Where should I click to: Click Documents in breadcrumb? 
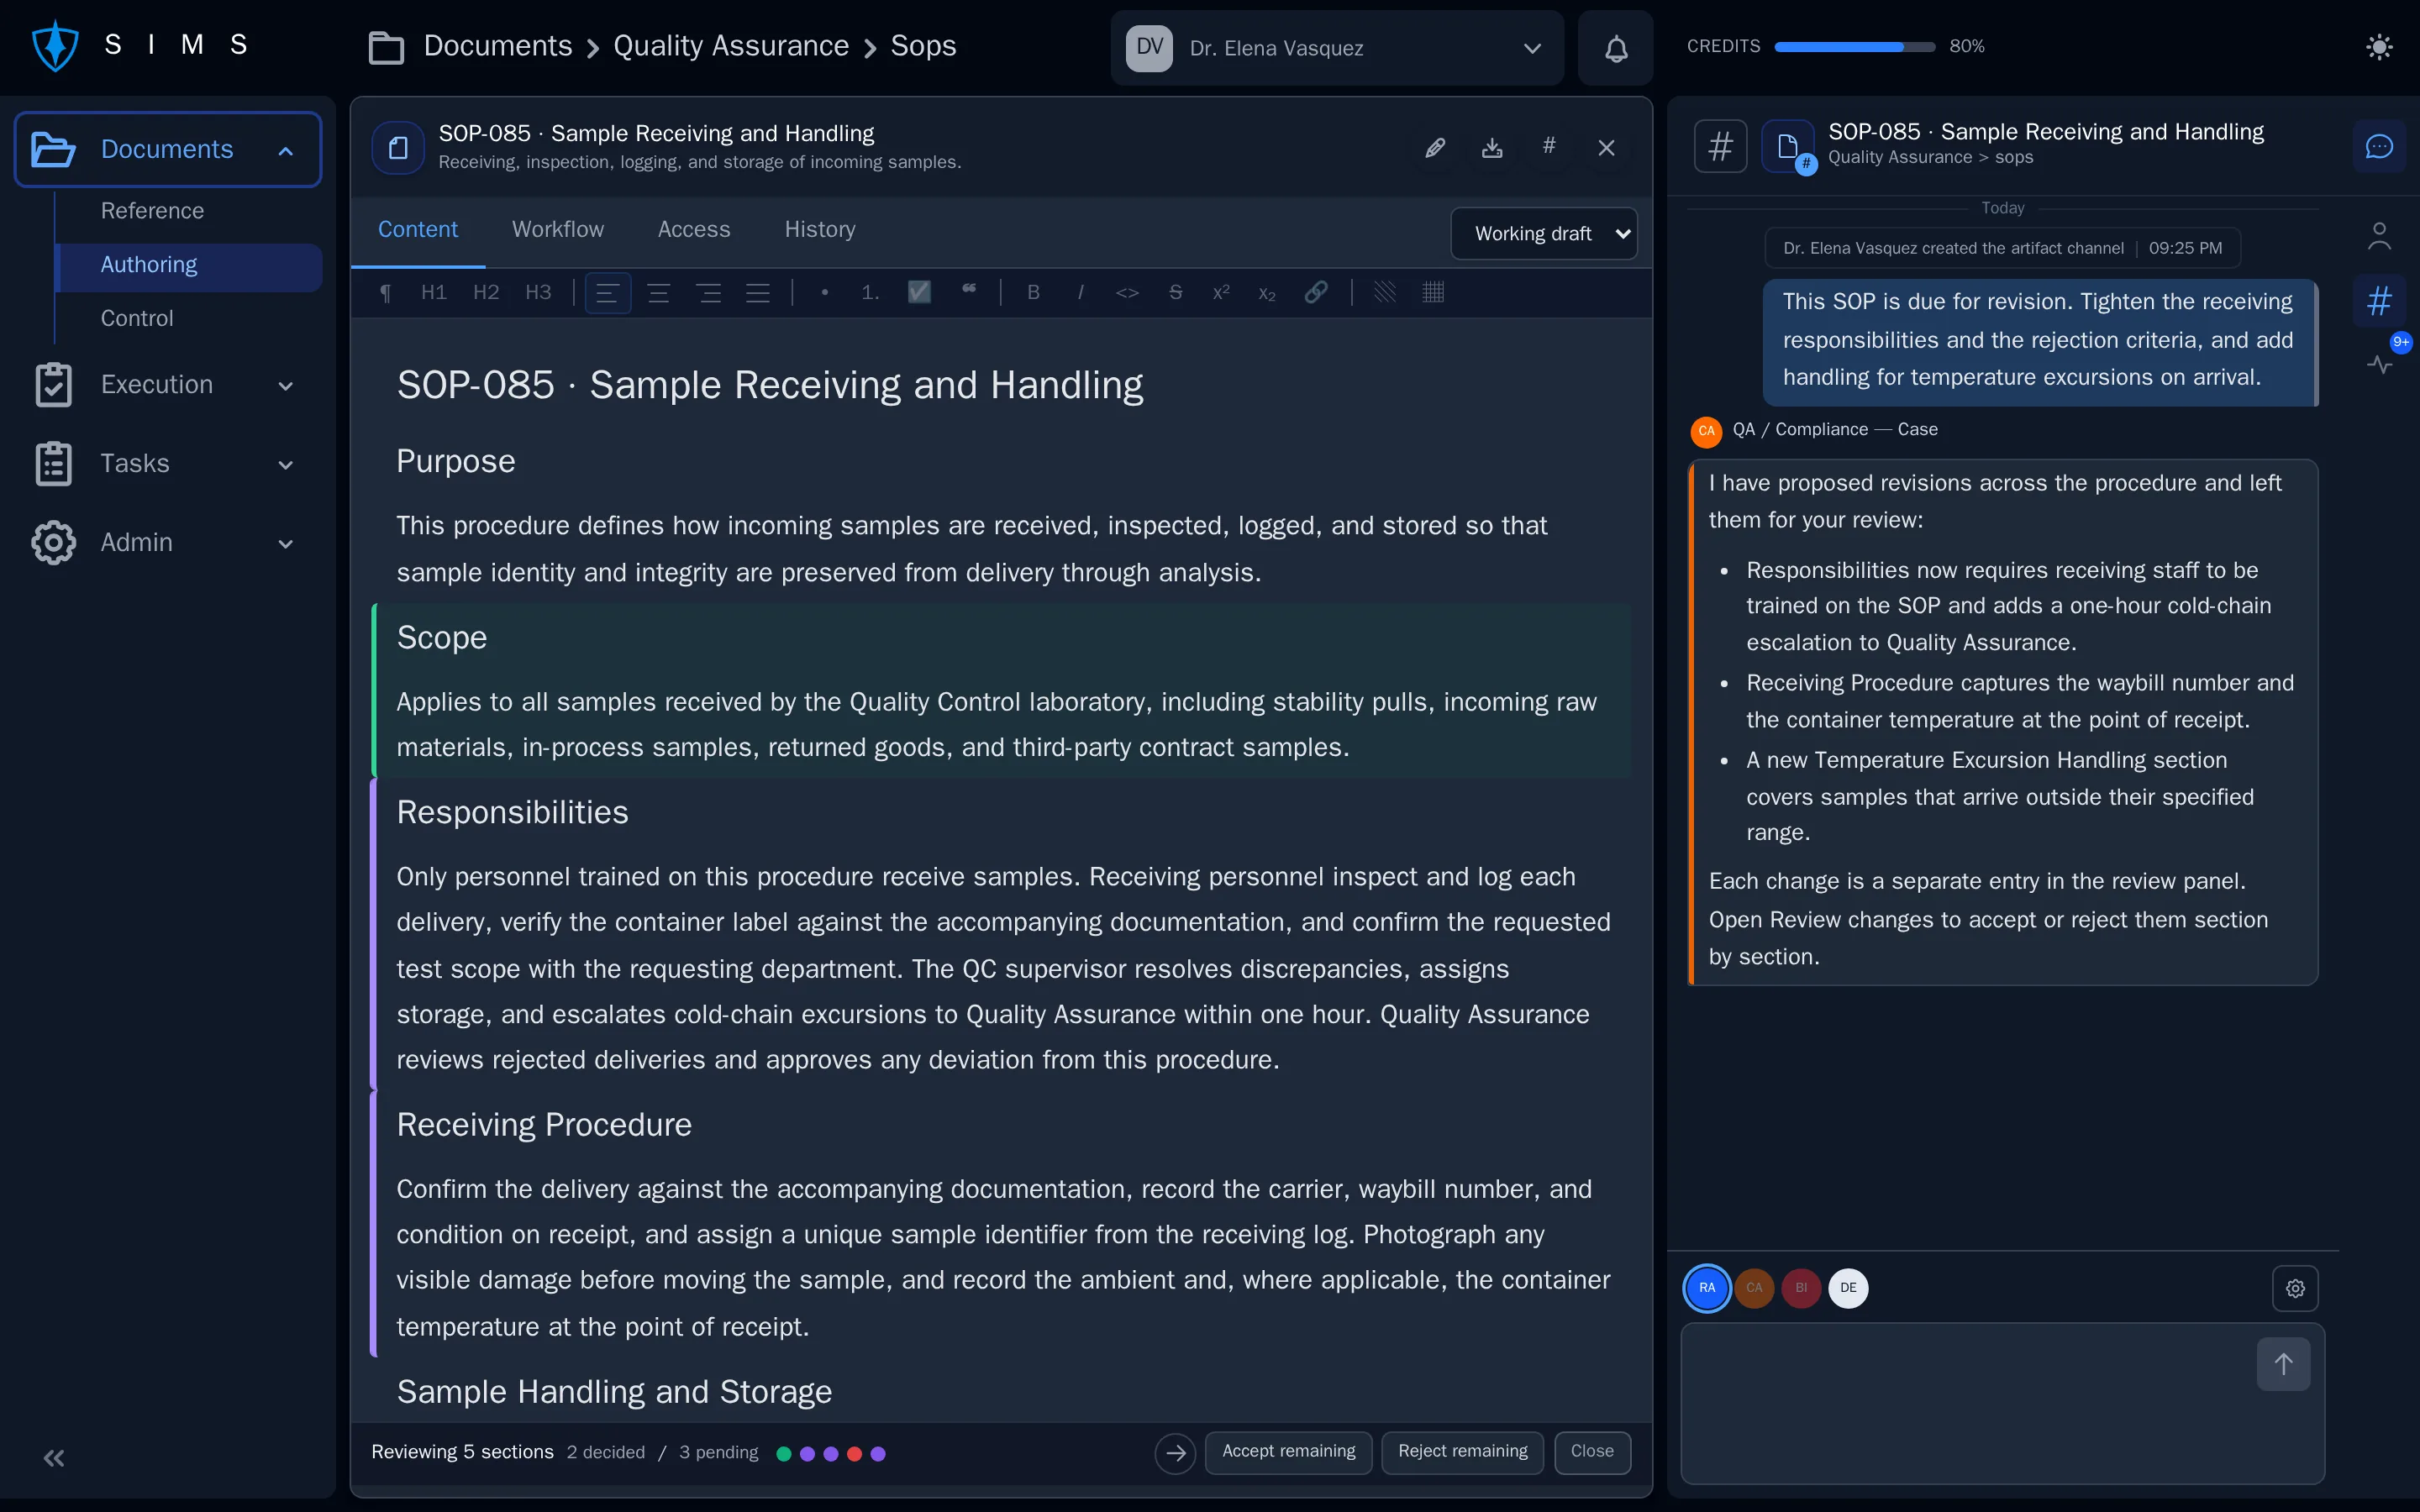click(498, 46)
